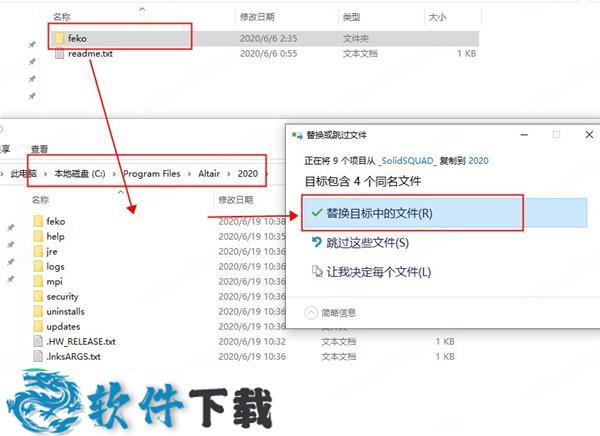Select the feko folder in the upper window
Image resolution: width=600 pixels, height=436 pixels.
click(x=264, y=38)
